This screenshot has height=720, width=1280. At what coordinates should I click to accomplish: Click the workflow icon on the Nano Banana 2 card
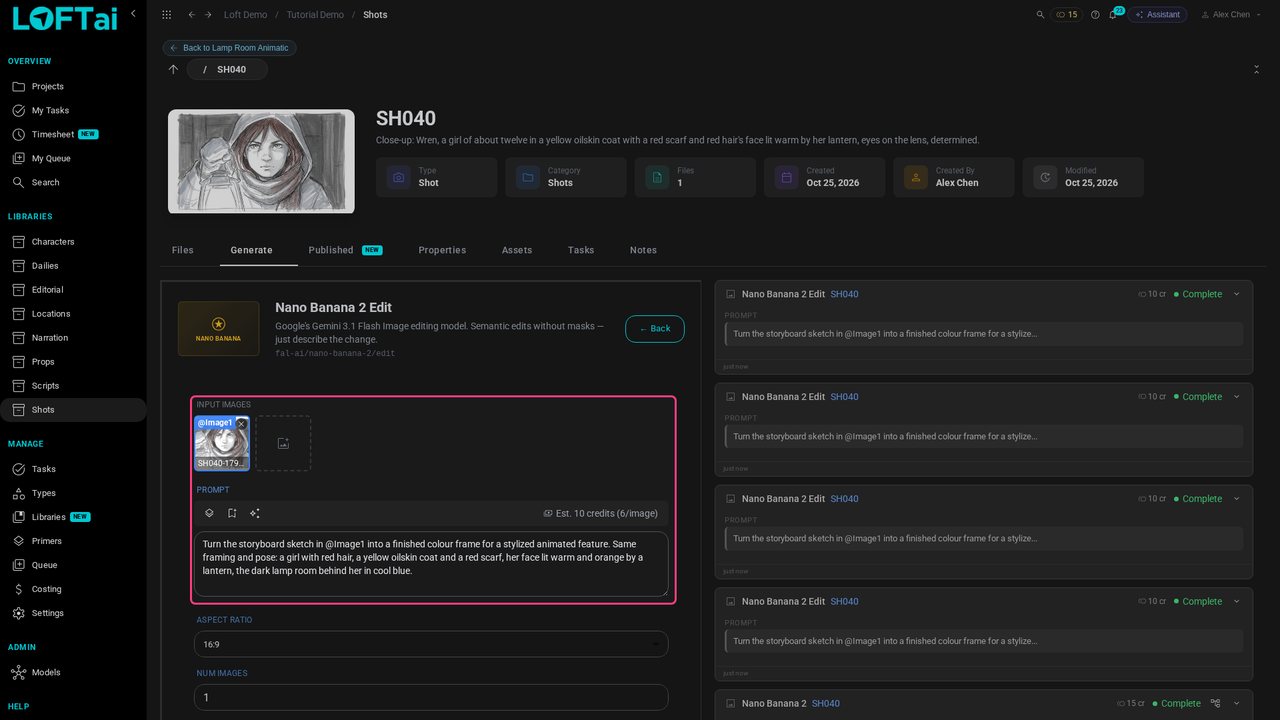click(1216, 703)
